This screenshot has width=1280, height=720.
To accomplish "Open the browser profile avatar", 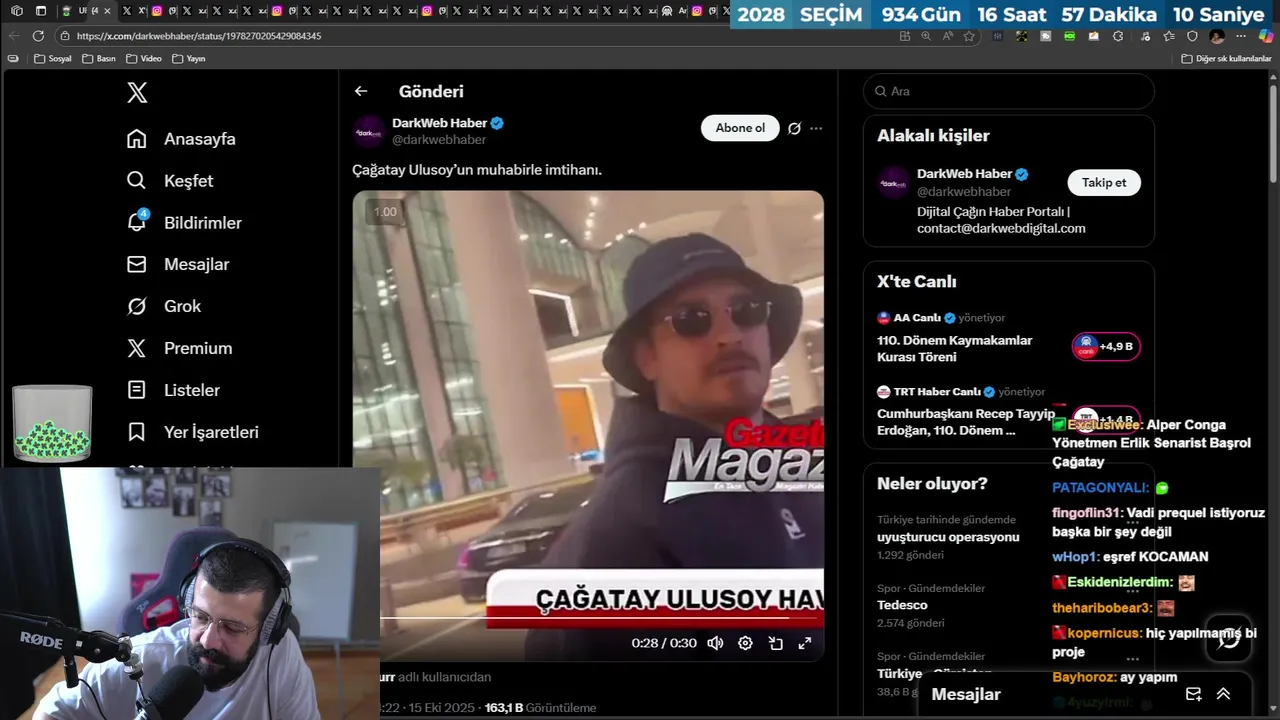I will pos(1217,36).
